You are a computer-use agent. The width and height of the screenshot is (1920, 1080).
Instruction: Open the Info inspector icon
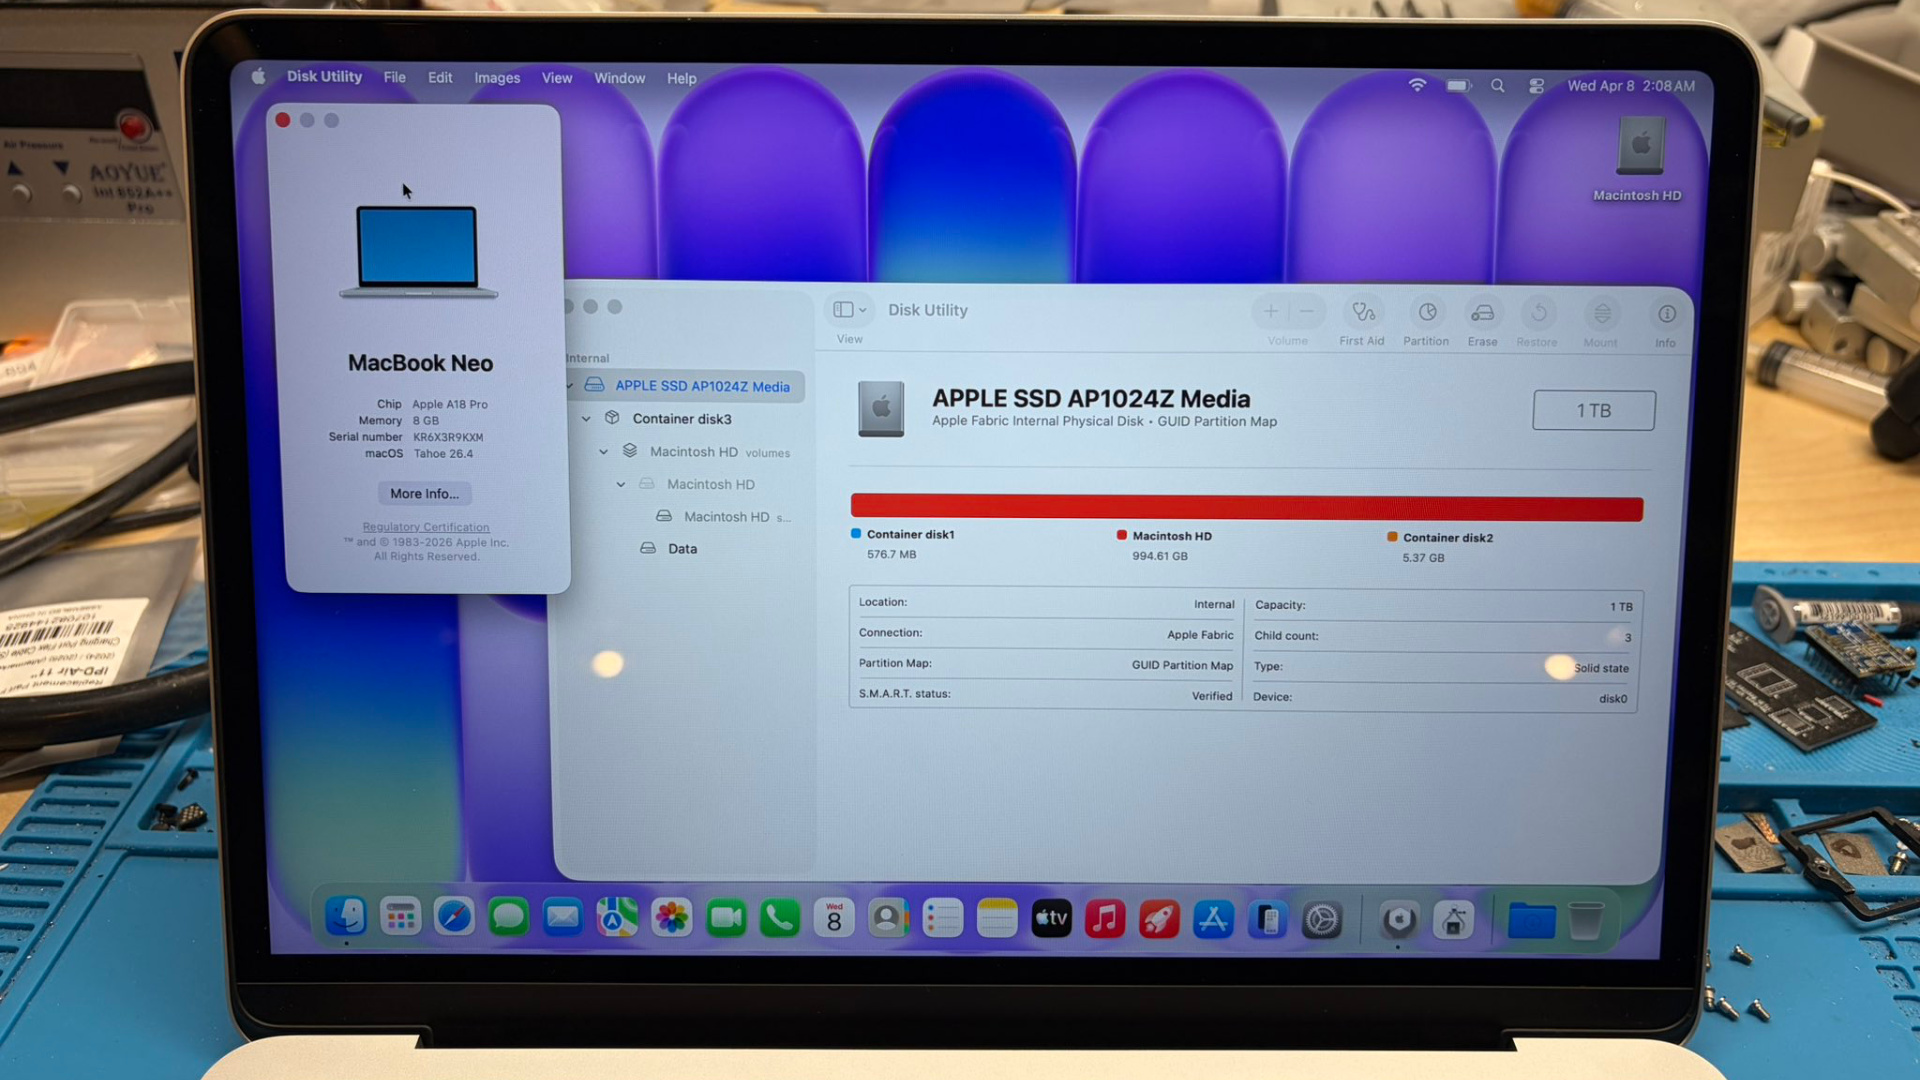pos(1666,315)
